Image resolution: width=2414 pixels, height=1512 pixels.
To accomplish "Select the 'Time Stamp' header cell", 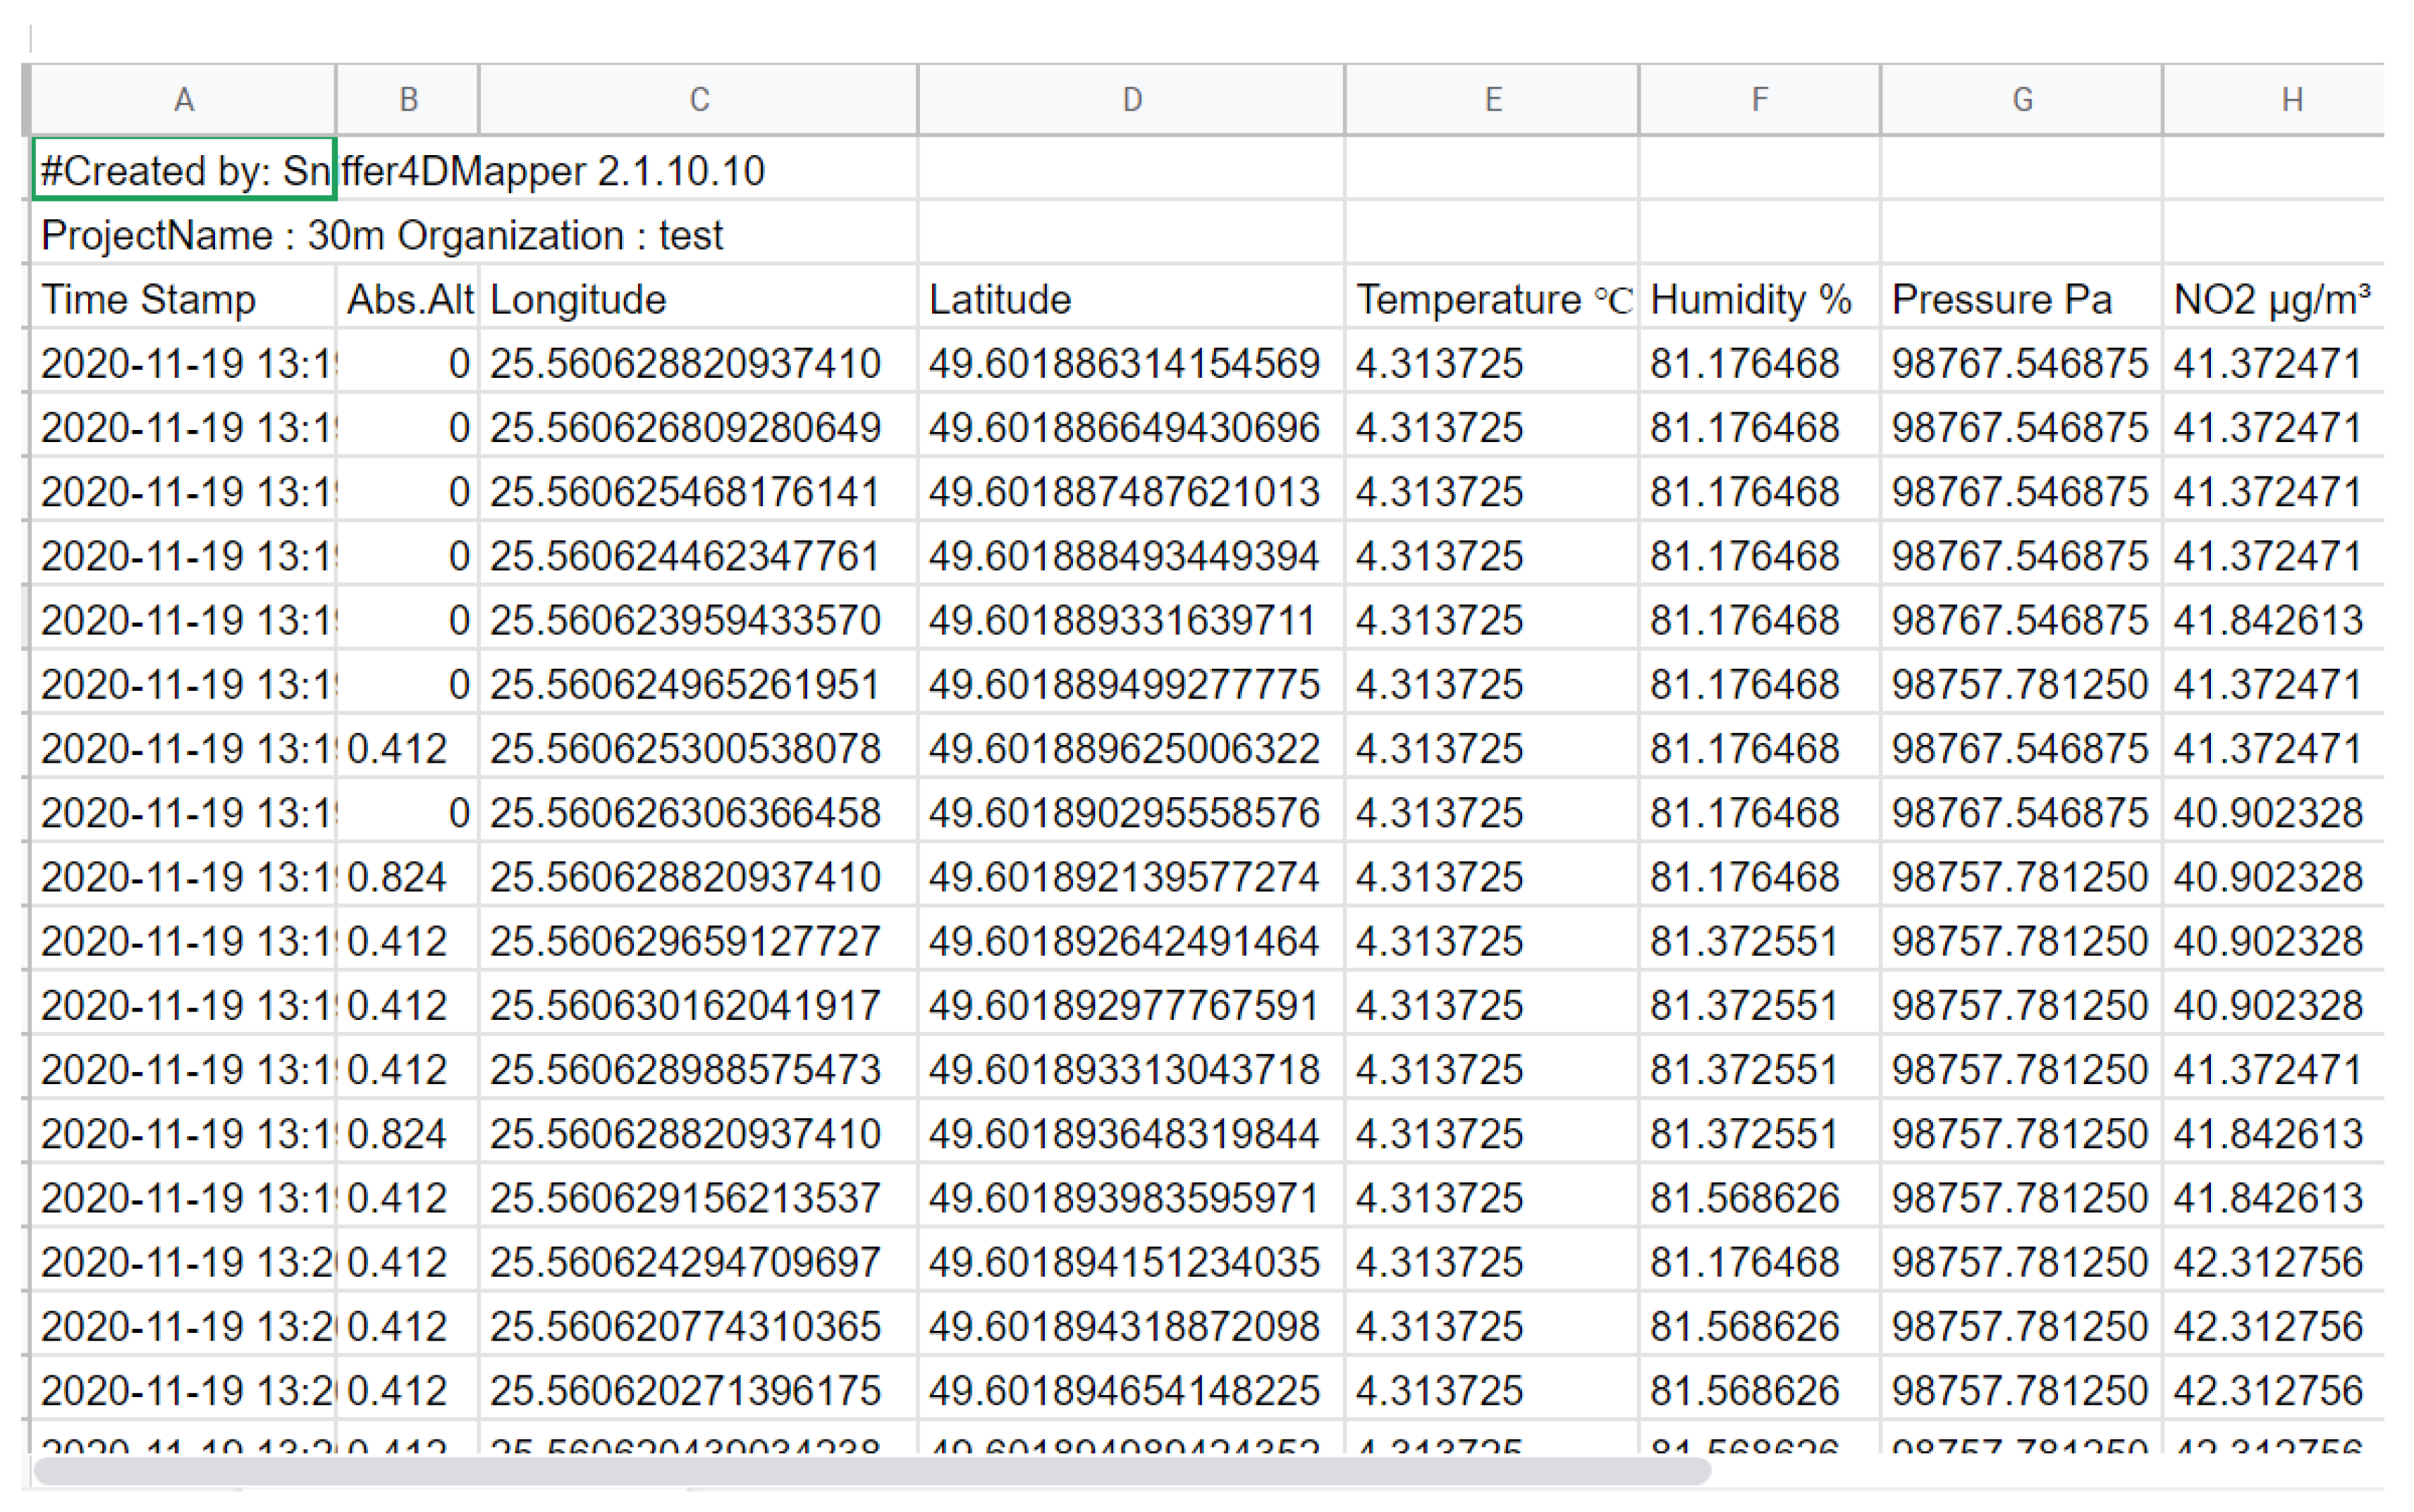I will tap(184, 299).
